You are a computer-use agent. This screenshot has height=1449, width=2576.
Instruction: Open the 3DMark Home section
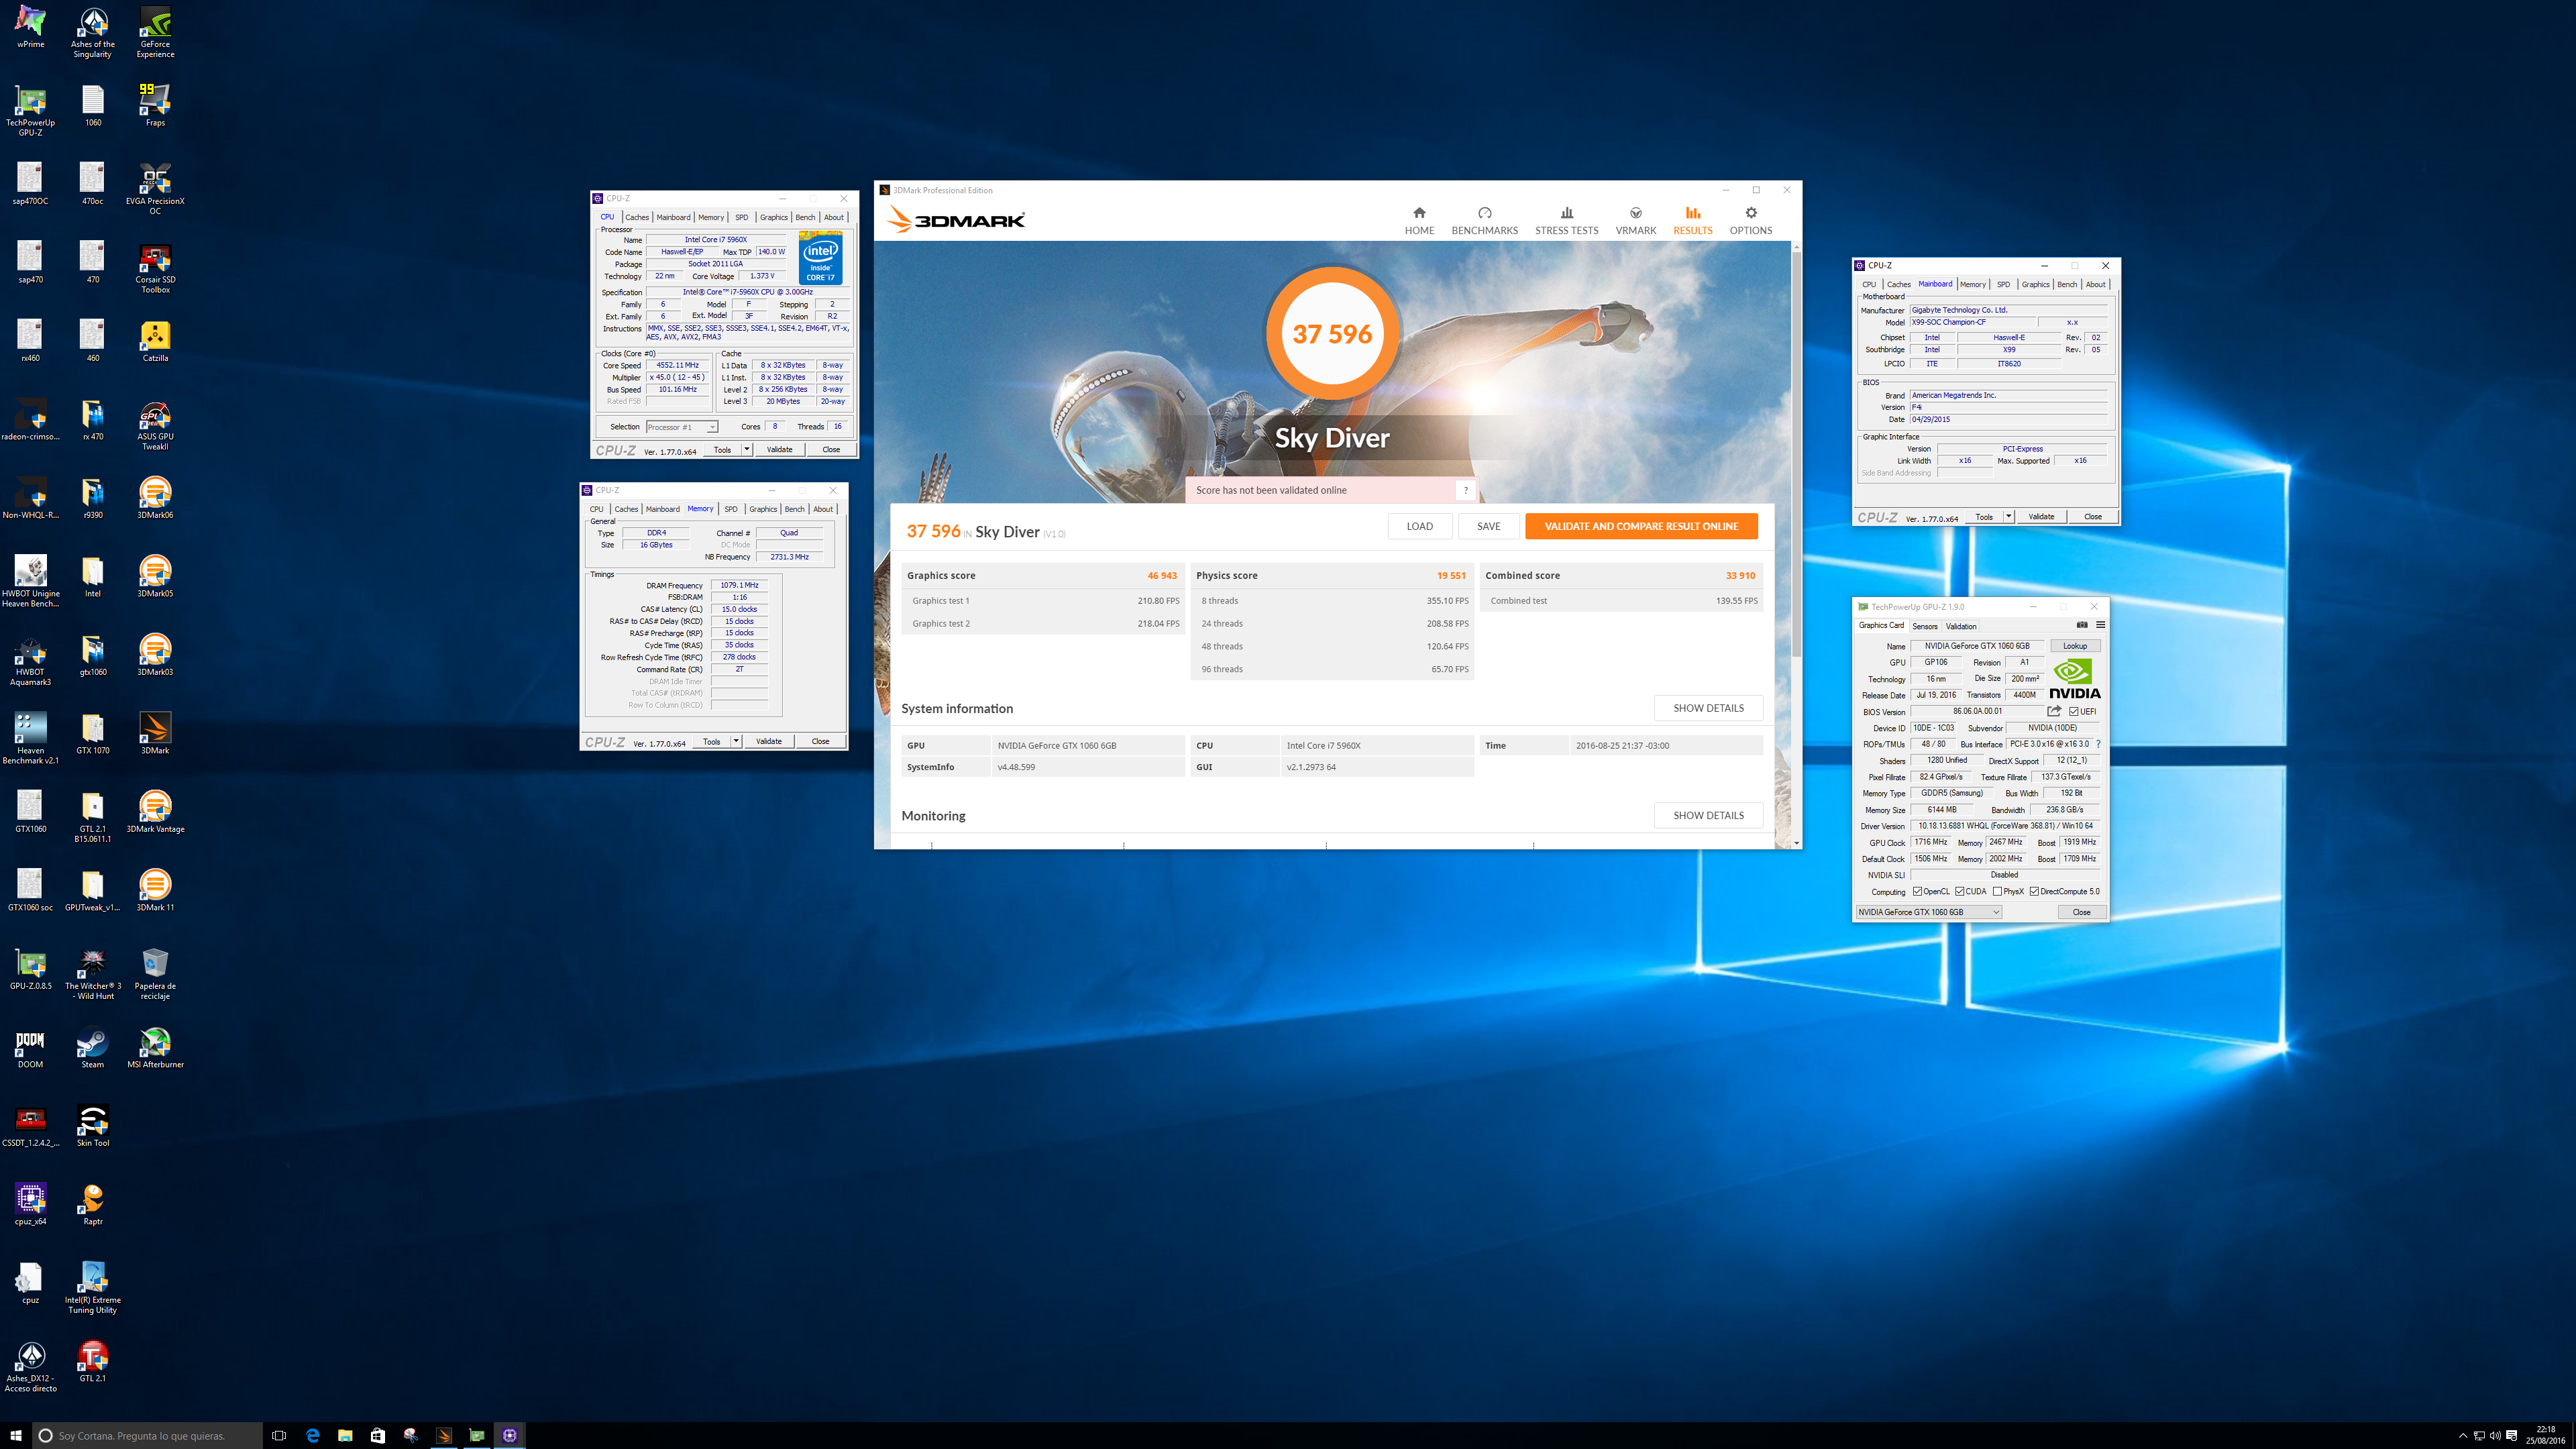pos(1419,221)
